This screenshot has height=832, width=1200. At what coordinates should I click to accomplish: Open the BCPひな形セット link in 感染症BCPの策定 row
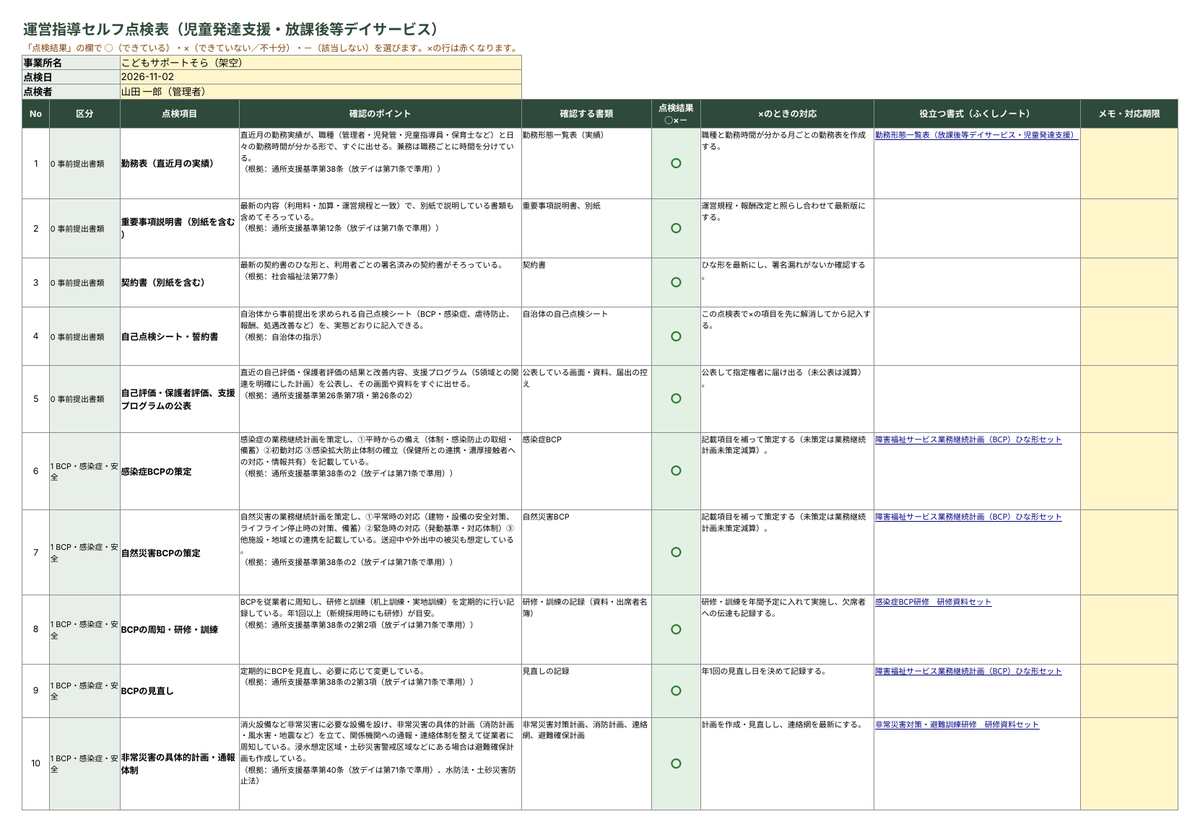(x=968, y=439)
